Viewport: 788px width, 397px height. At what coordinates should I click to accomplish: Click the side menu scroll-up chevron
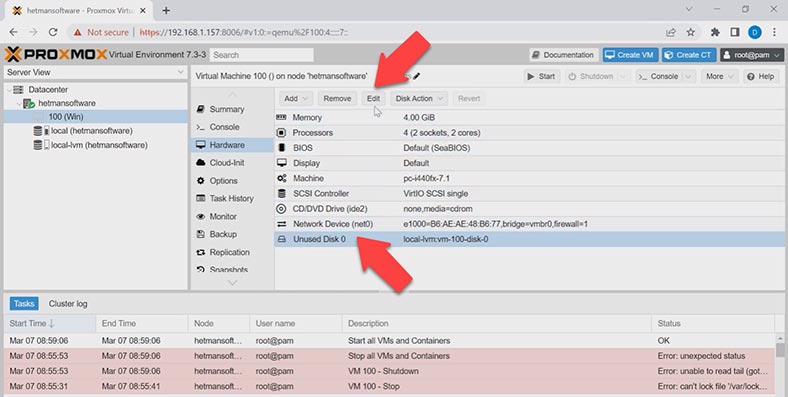pyautogui.click(x=232, y=94)
